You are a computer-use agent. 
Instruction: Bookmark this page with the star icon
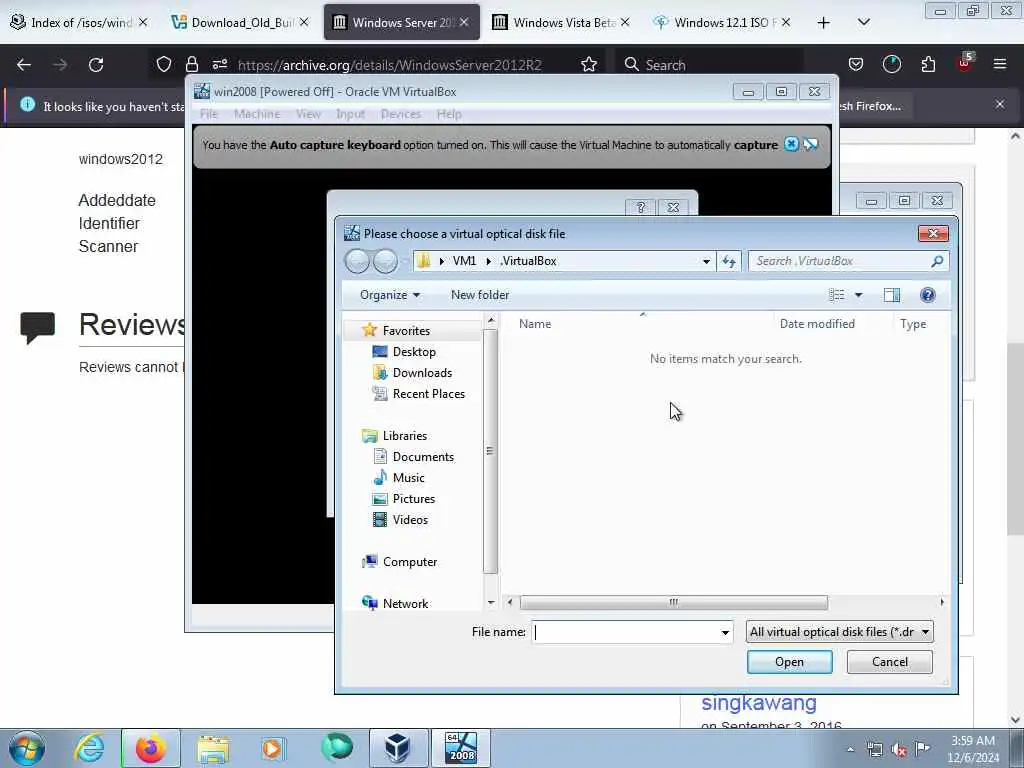pos(589,64)
